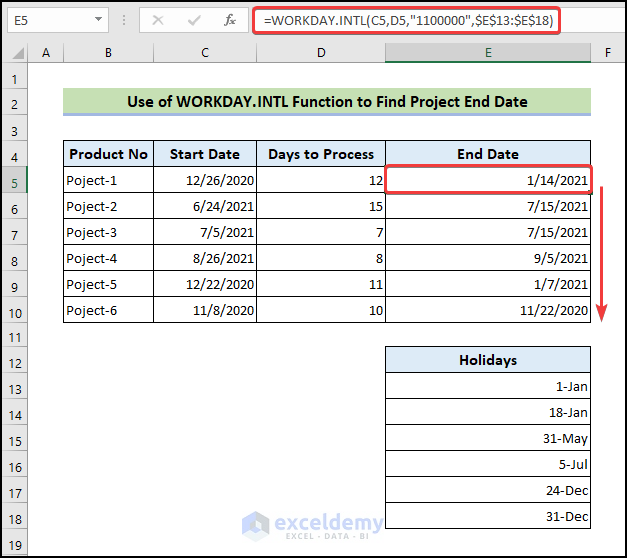Select start date 6/24/2021 cell

click(205, 206)
